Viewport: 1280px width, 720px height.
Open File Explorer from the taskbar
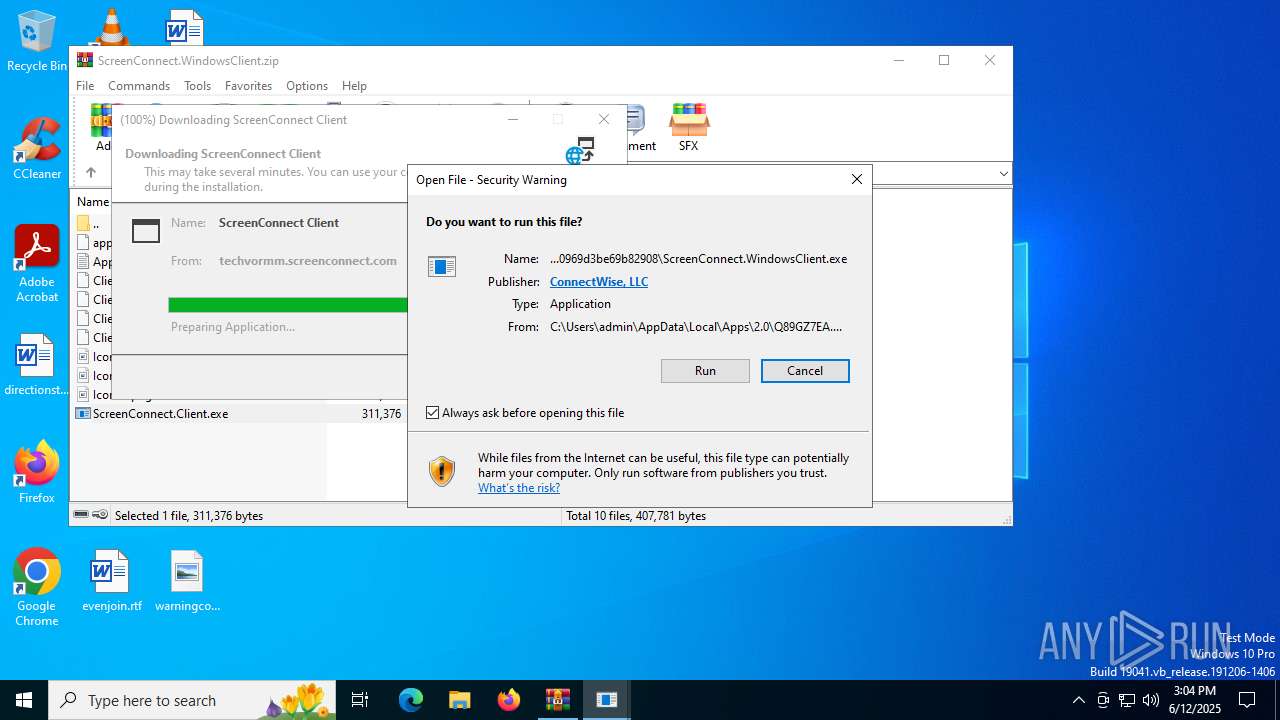(459, 700)
